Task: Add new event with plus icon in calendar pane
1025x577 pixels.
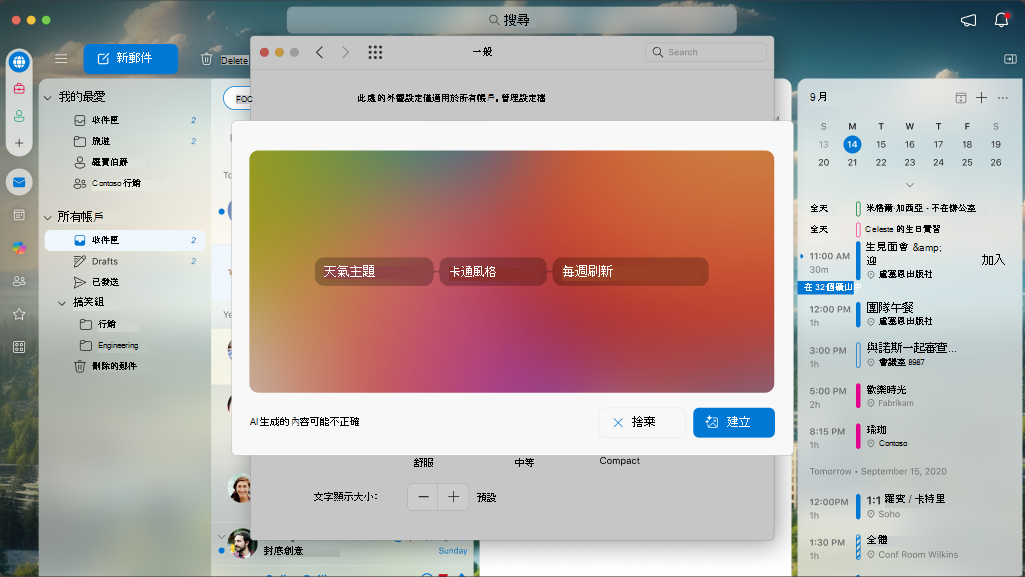Action: coord(981,97)
